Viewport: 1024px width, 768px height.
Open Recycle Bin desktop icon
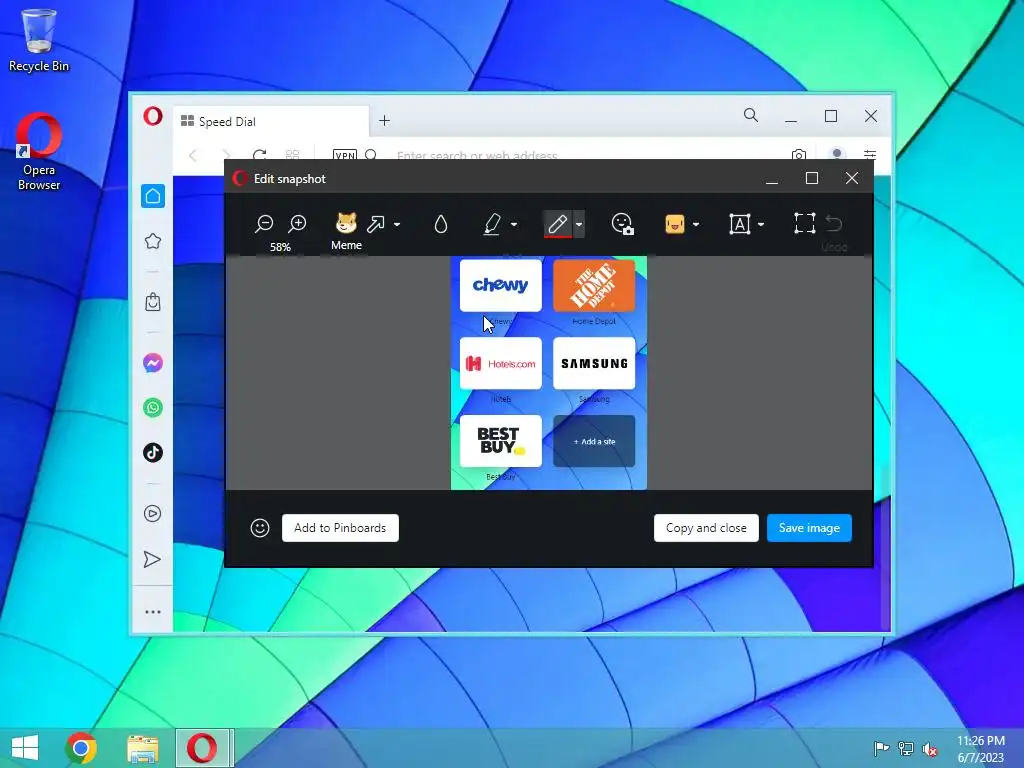(x=39, y=40)
